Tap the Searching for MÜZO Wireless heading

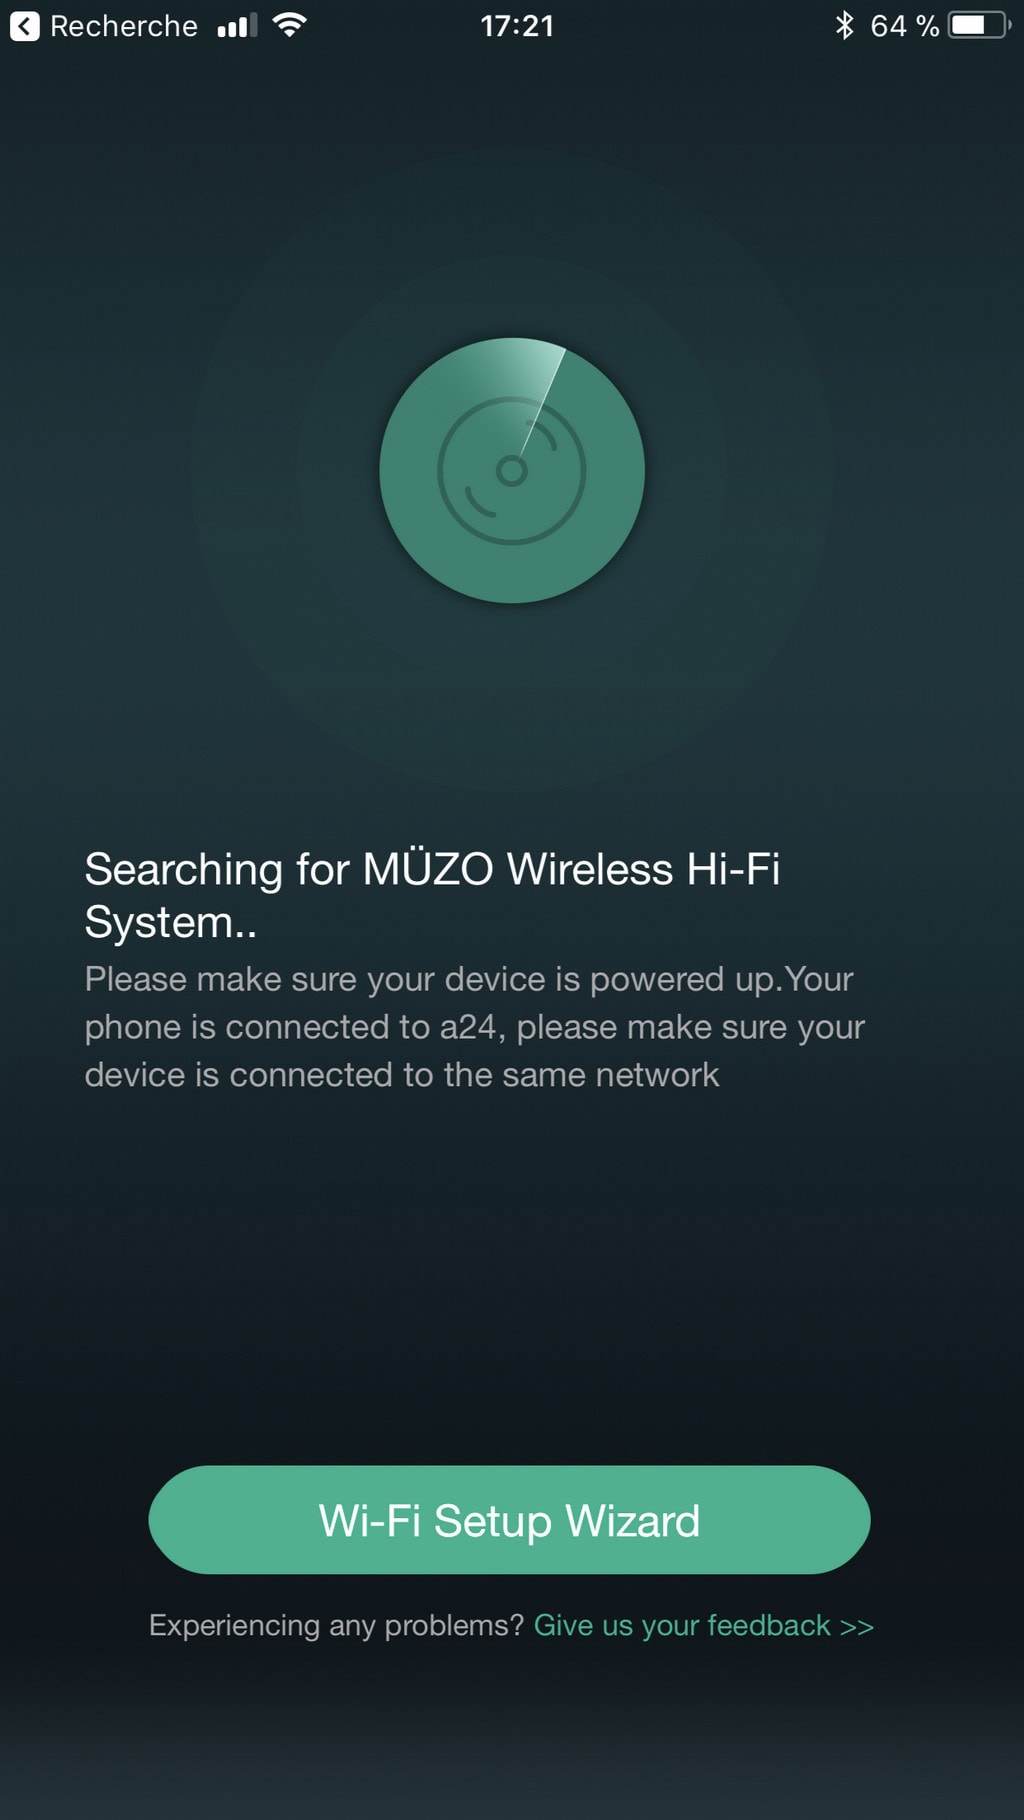[x=432, y=895]
